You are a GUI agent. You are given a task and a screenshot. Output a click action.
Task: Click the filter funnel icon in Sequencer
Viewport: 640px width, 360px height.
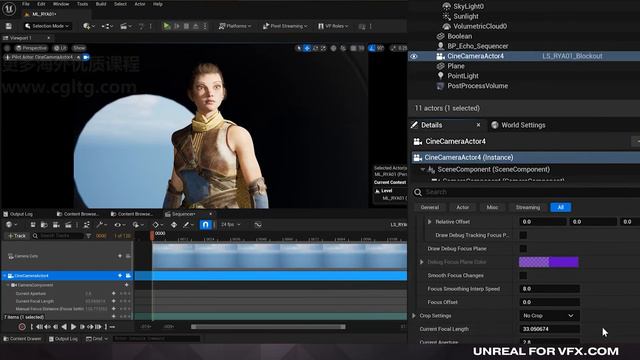pos(89,236)
